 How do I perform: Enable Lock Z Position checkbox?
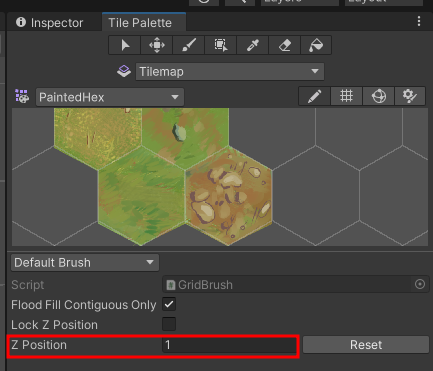click(169, 324)
